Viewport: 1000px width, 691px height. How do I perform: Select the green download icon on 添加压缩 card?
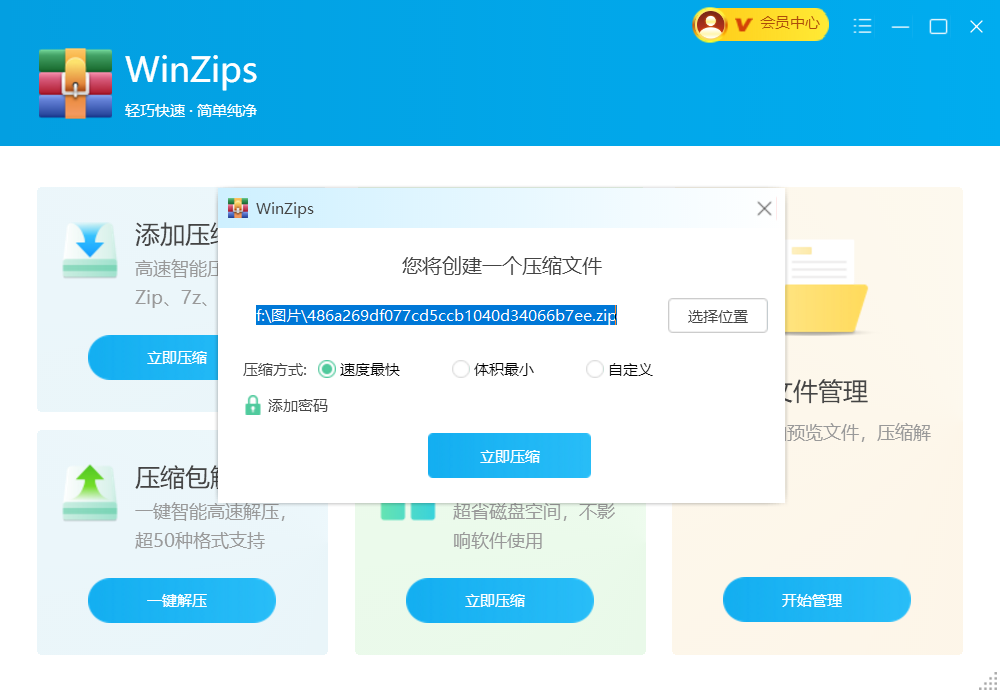(89, 248)
